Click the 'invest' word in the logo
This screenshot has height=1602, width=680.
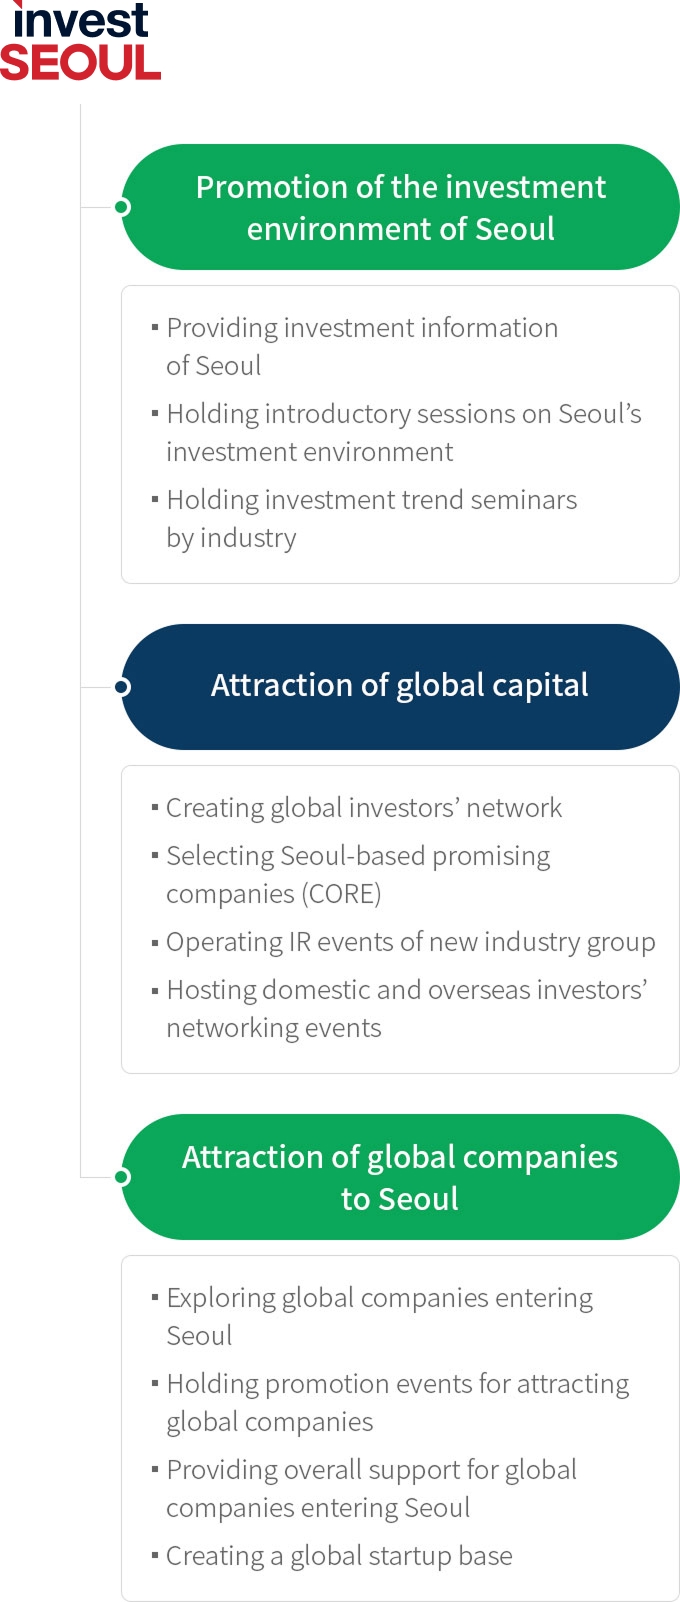pos(80,20)
